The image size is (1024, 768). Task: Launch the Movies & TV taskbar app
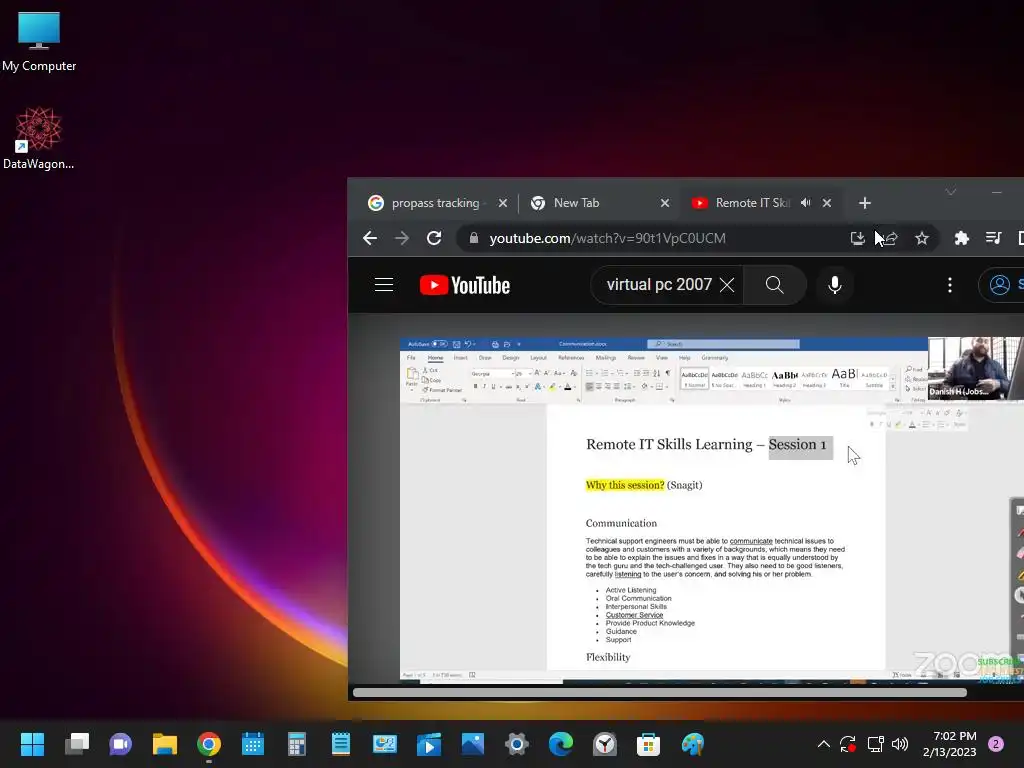[x=429, y=744]
